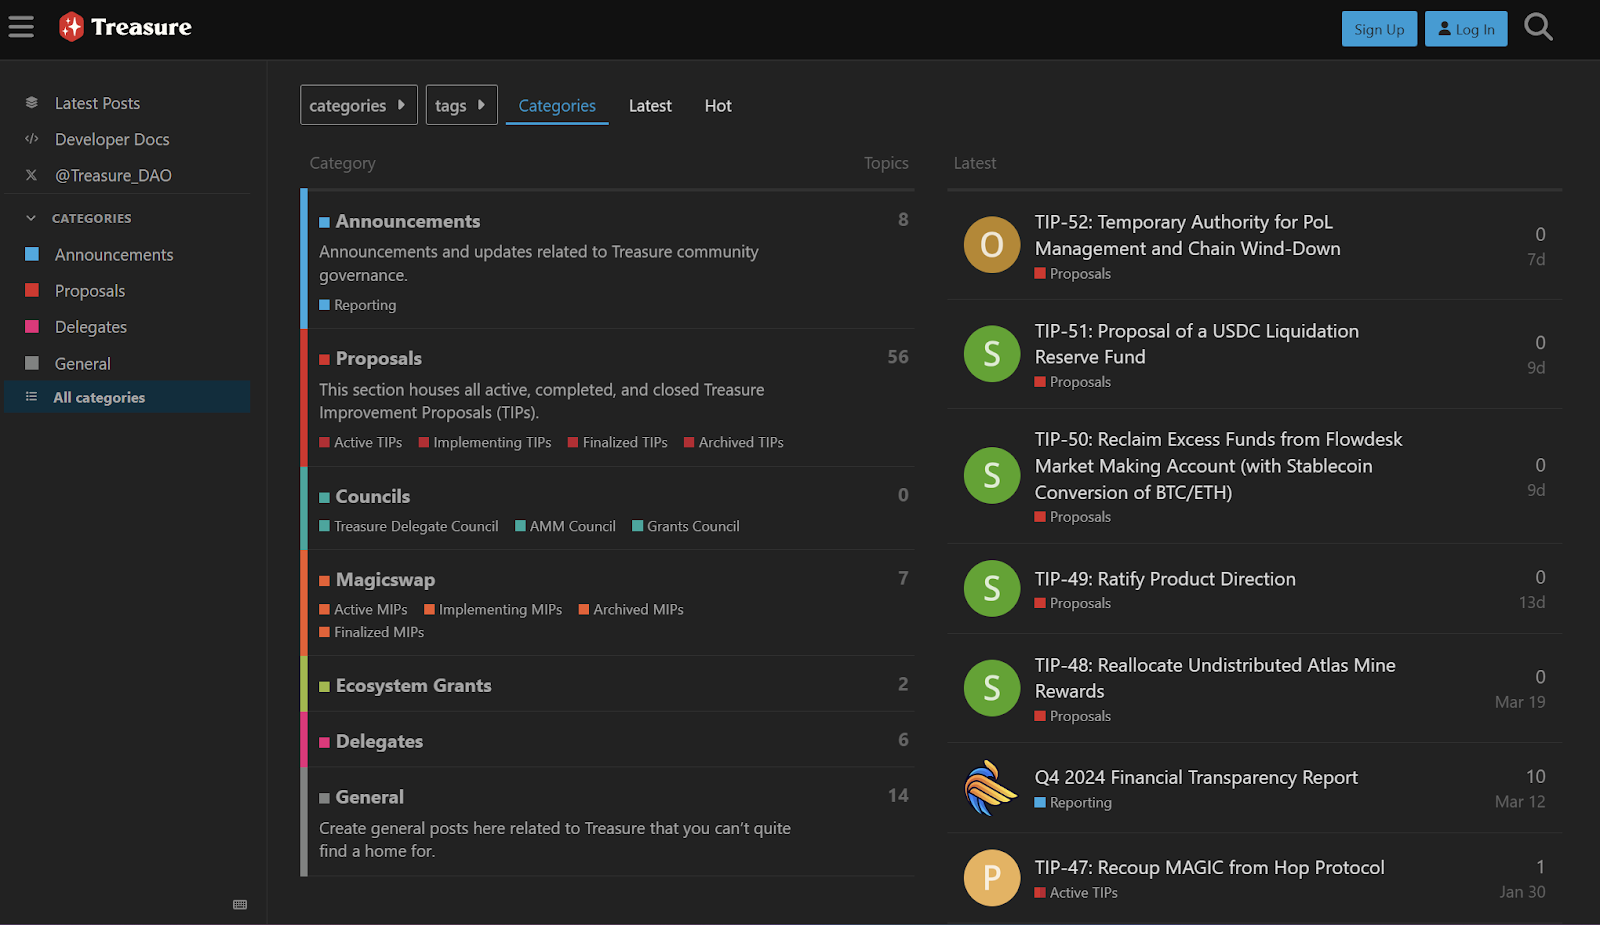
Task: Select the Categories tab
Action: (557, 105)
